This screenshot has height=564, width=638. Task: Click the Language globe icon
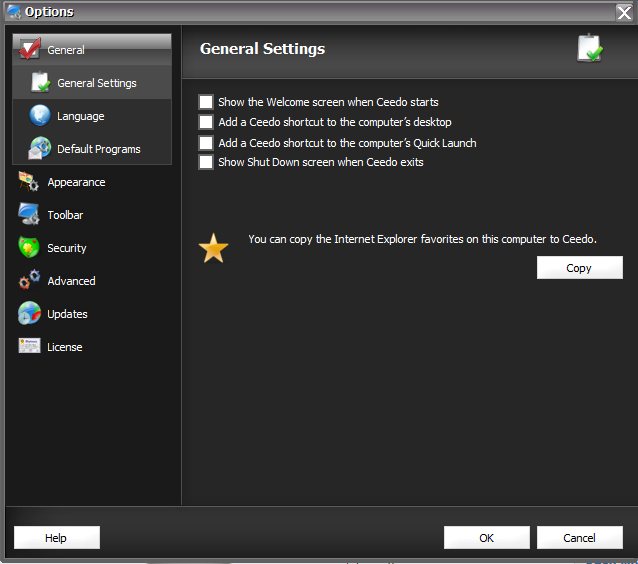coord(40,116)
